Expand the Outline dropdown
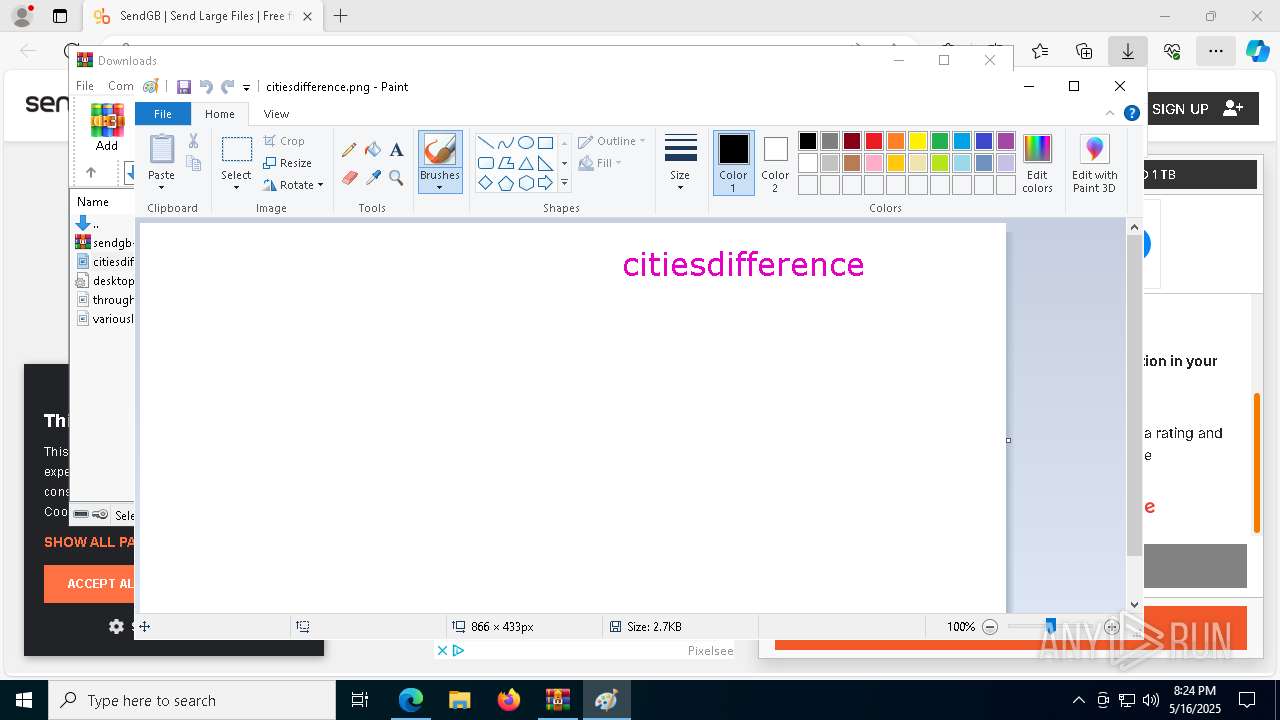Viewport: 1280px width, 720px height. [642, 141]
